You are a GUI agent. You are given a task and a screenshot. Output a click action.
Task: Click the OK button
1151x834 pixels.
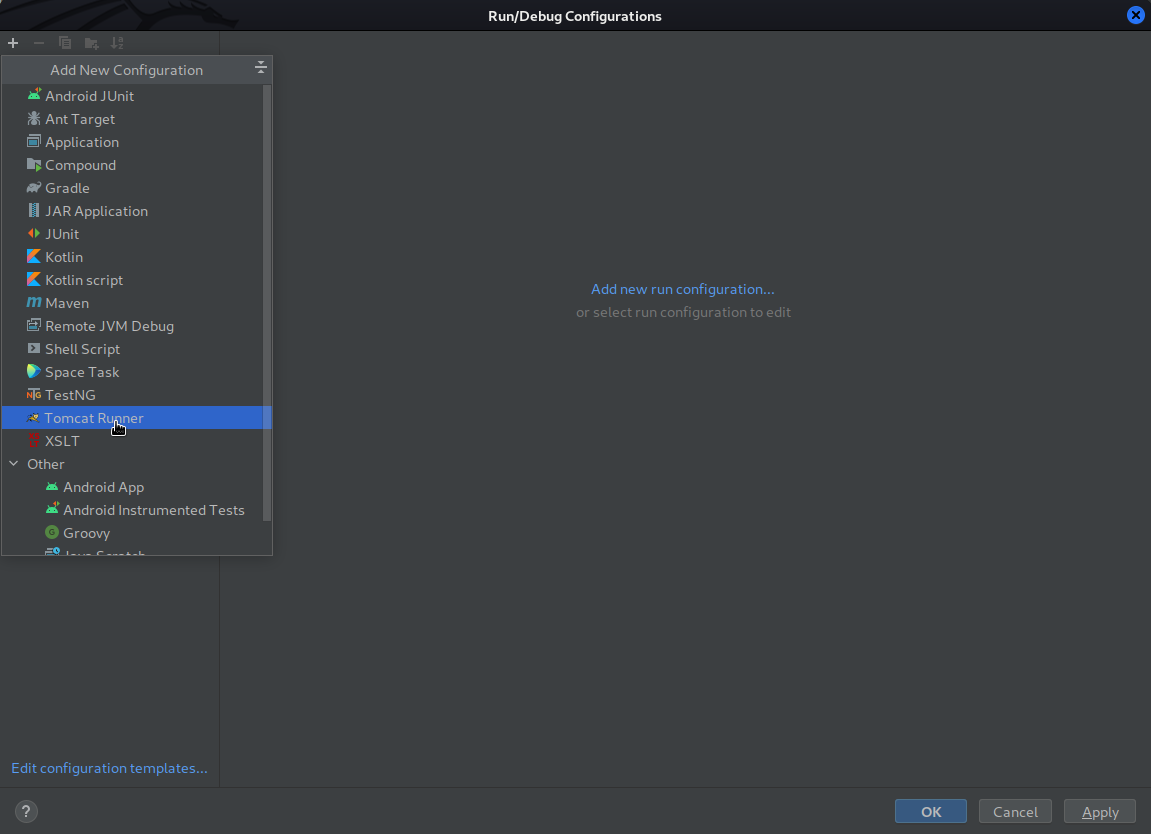[931, 811]
